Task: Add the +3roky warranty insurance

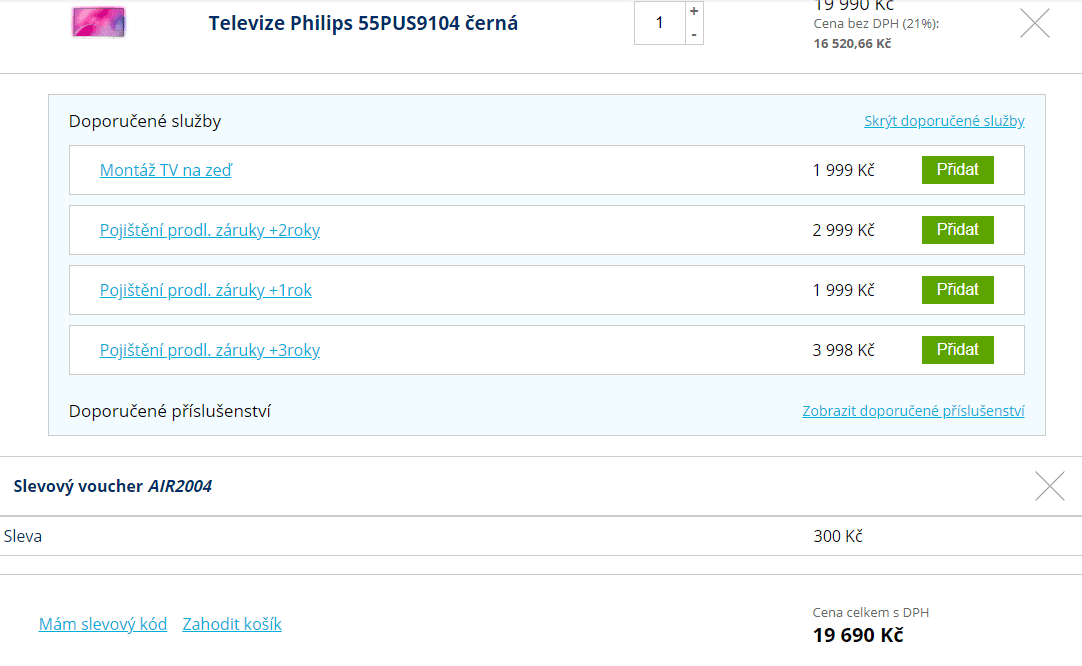Action: coord(957,350)
